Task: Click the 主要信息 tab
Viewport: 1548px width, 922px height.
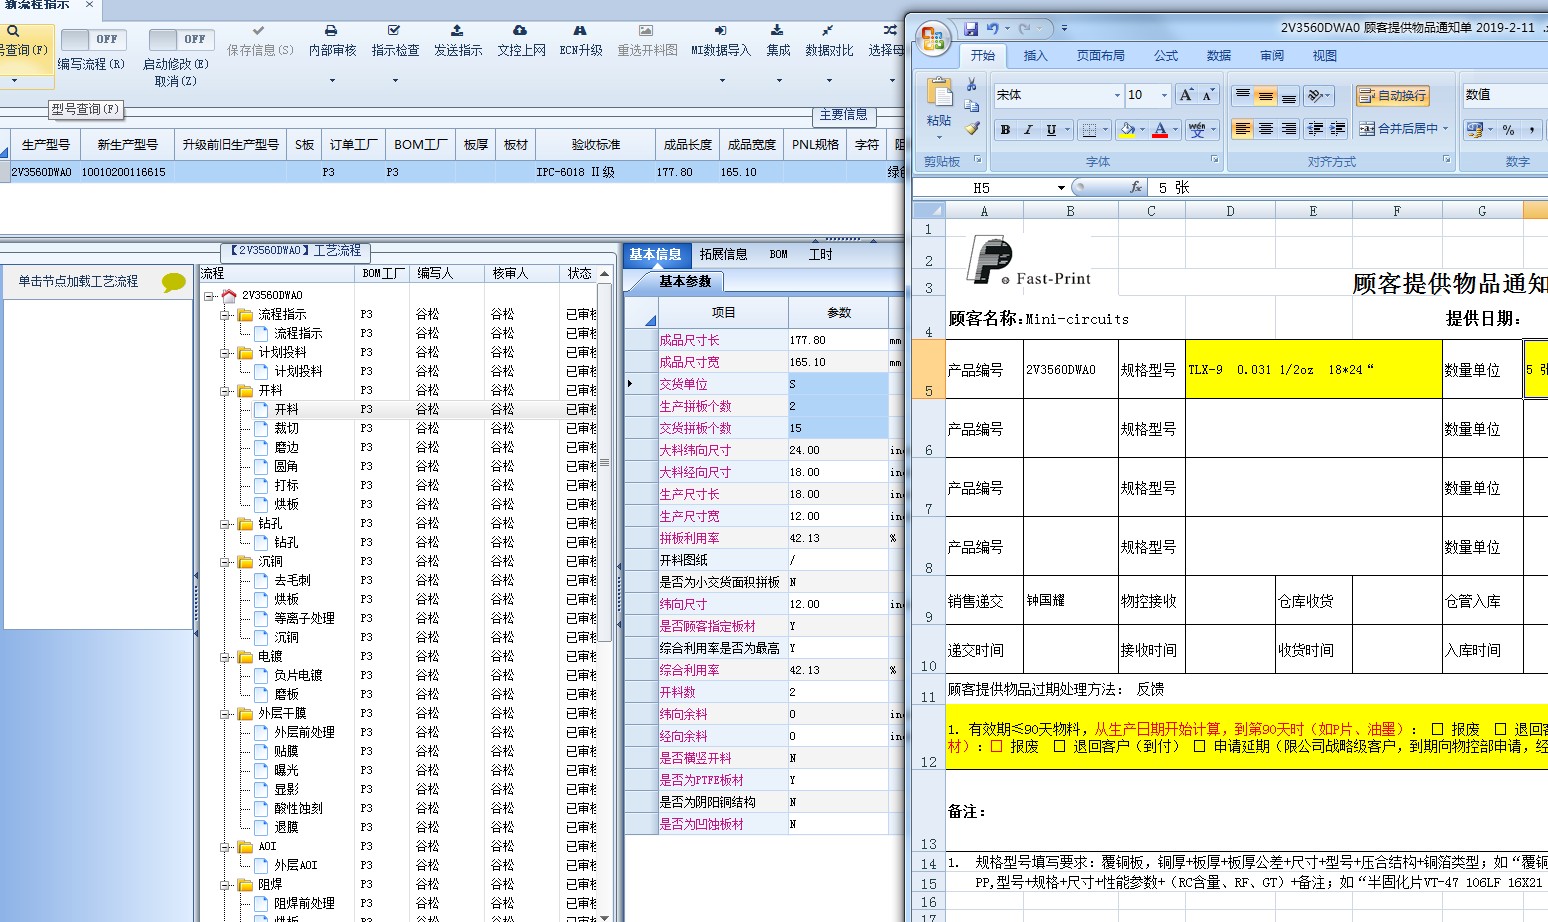Action: 843,115
